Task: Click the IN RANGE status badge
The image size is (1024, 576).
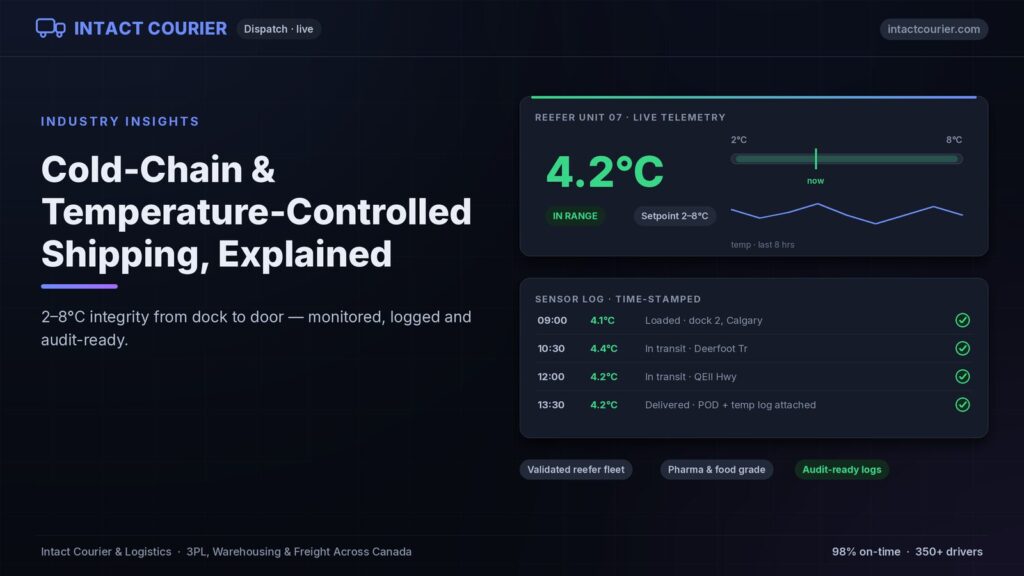Action: pos(575,216)
